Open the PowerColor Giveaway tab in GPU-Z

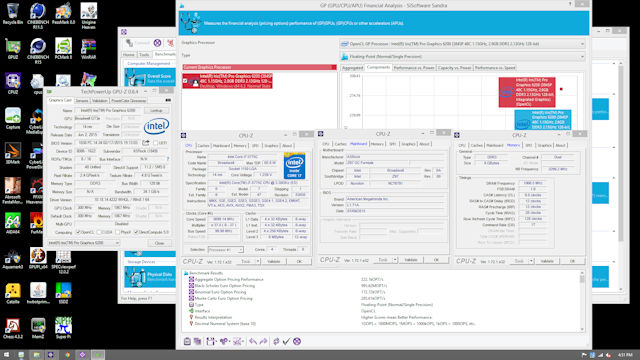point(129,100)
